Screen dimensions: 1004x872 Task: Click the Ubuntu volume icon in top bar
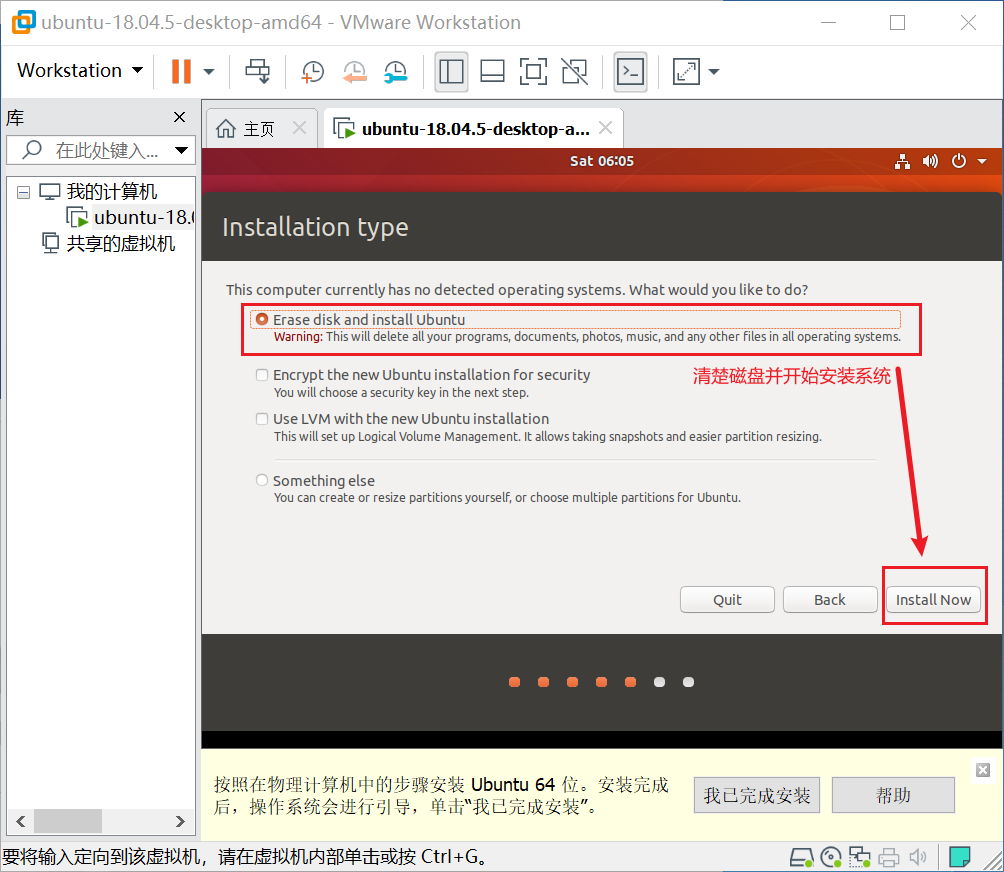pyautogui.click(x=930, y=161)
